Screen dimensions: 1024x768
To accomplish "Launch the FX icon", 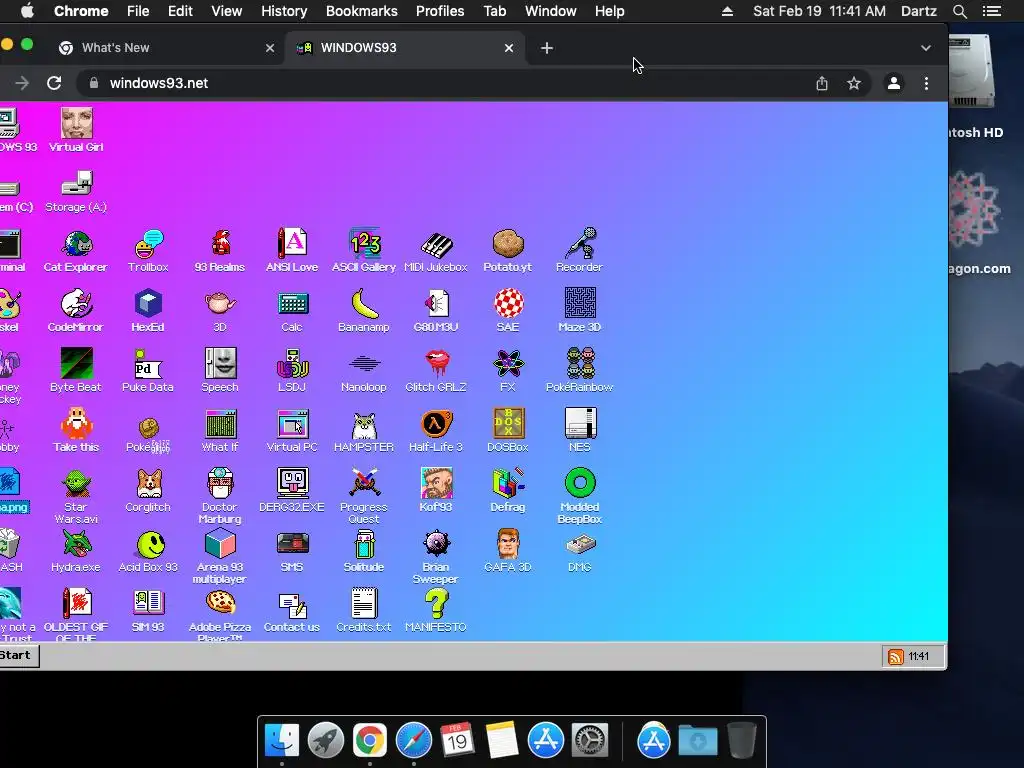I will (507, 371).
